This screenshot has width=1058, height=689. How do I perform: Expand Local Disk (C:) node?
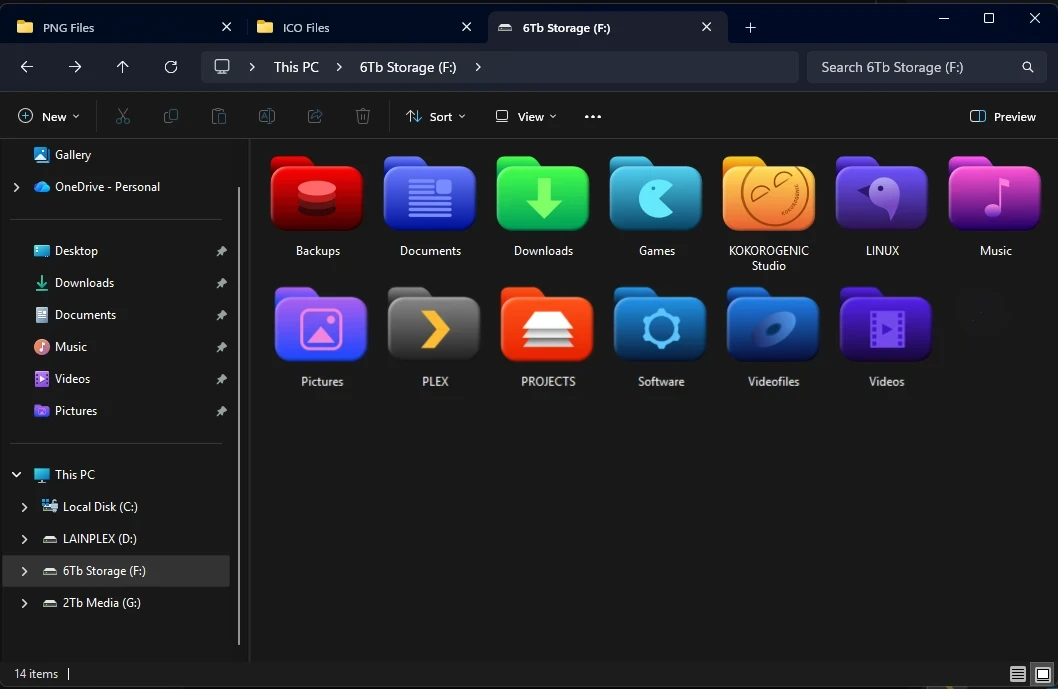(24, 507)
